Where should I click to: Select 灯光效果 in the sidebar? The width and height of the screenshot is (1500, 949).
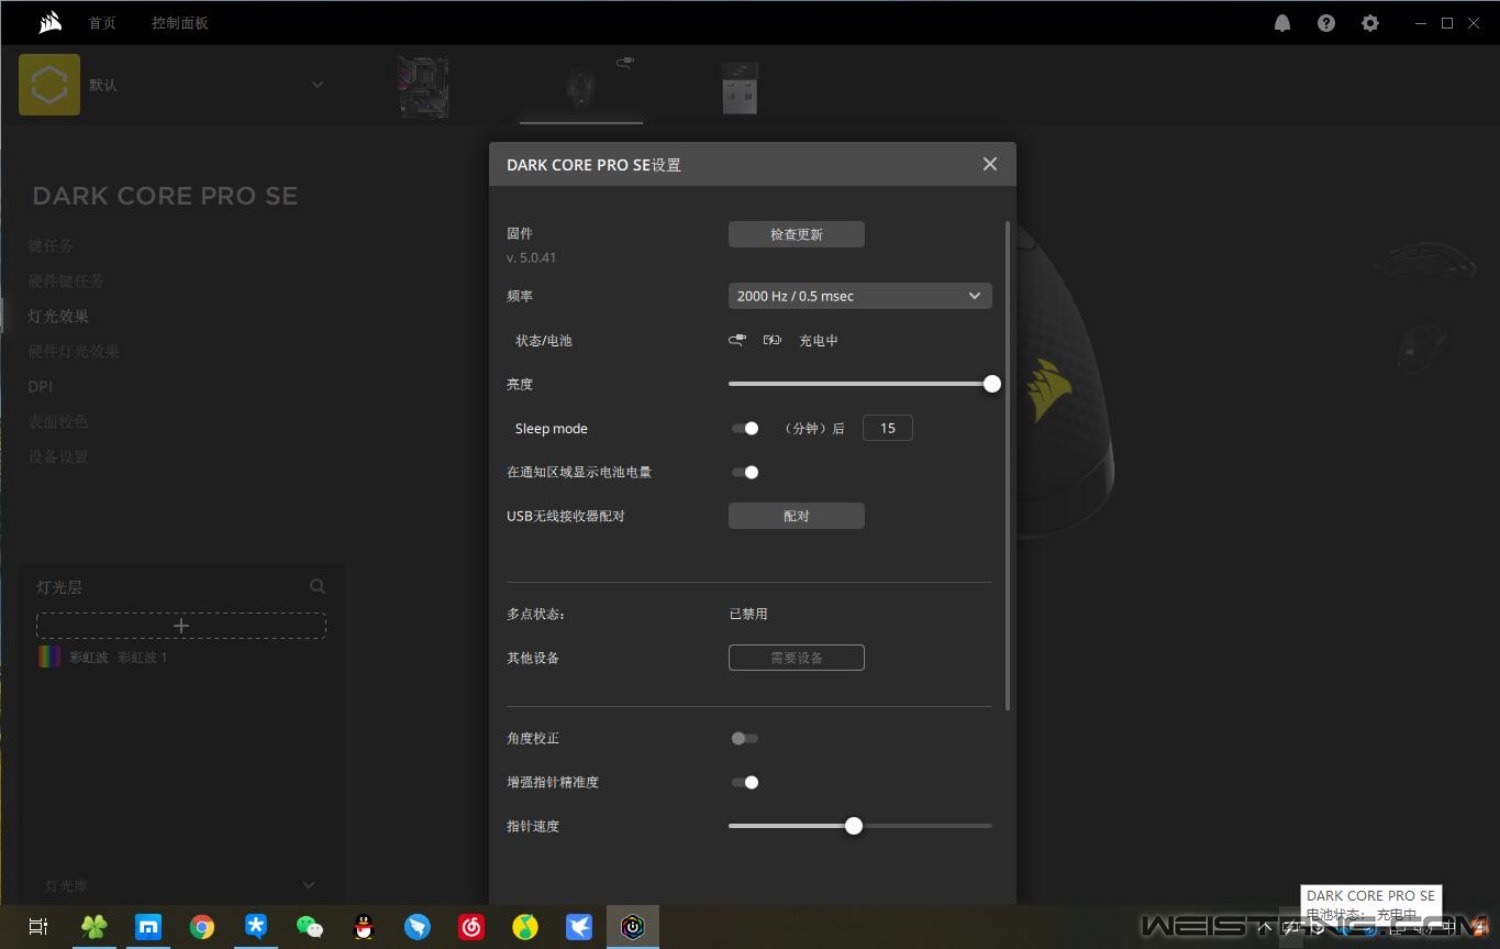coord(58,316)
